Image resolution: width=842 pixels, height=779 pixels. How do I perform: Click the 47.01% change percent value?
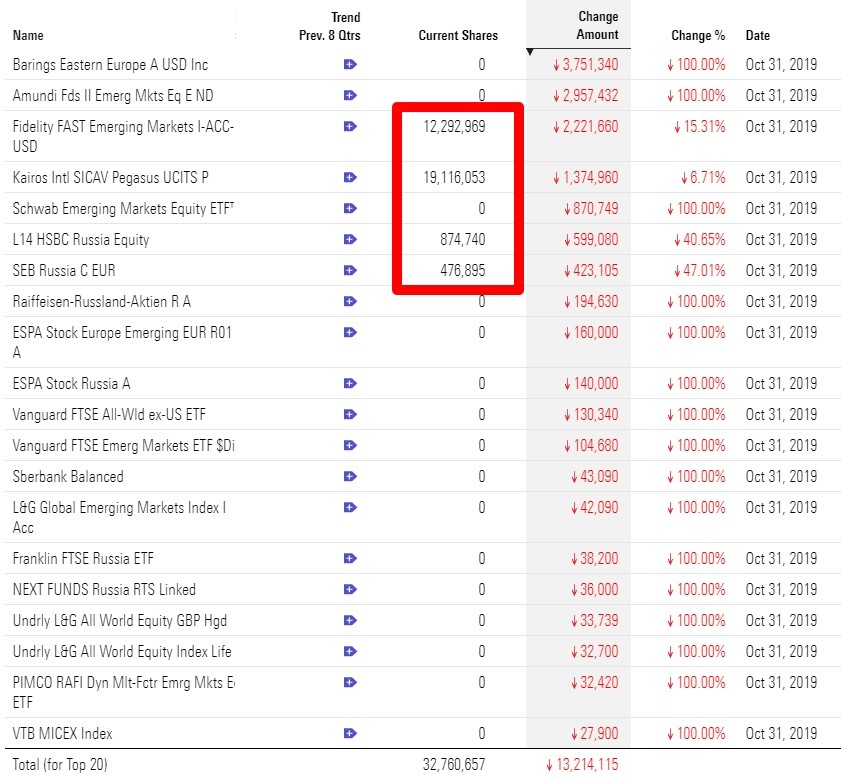tap(700, 271)
